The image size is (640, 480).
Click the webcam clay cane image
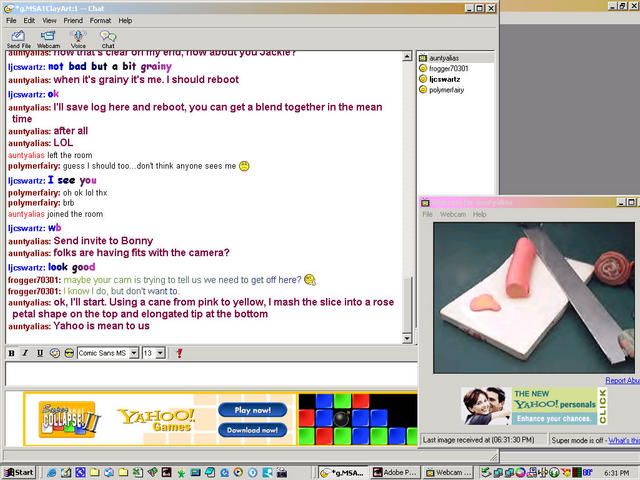(x=534, y=298)
